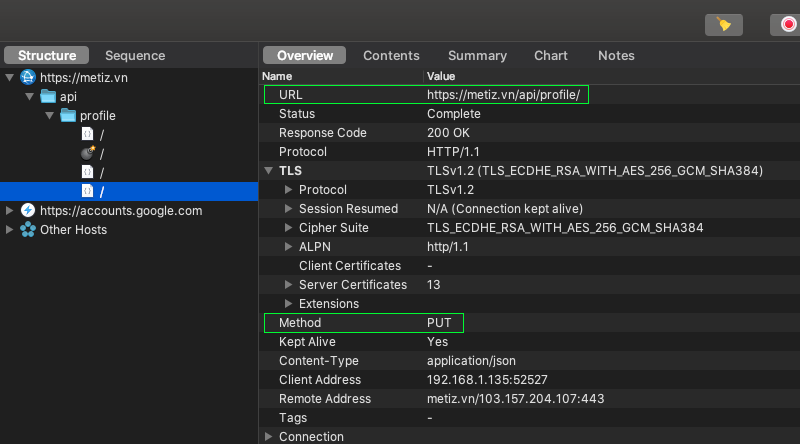
Task: Expand the Extensions row
Action: [x=288, y=303]
